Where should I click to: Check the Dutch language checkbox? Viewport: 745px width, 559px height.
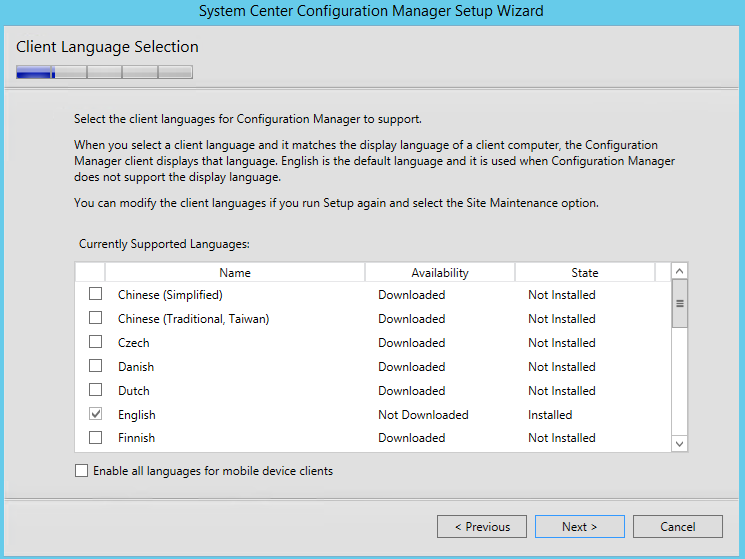click(96, 390)
